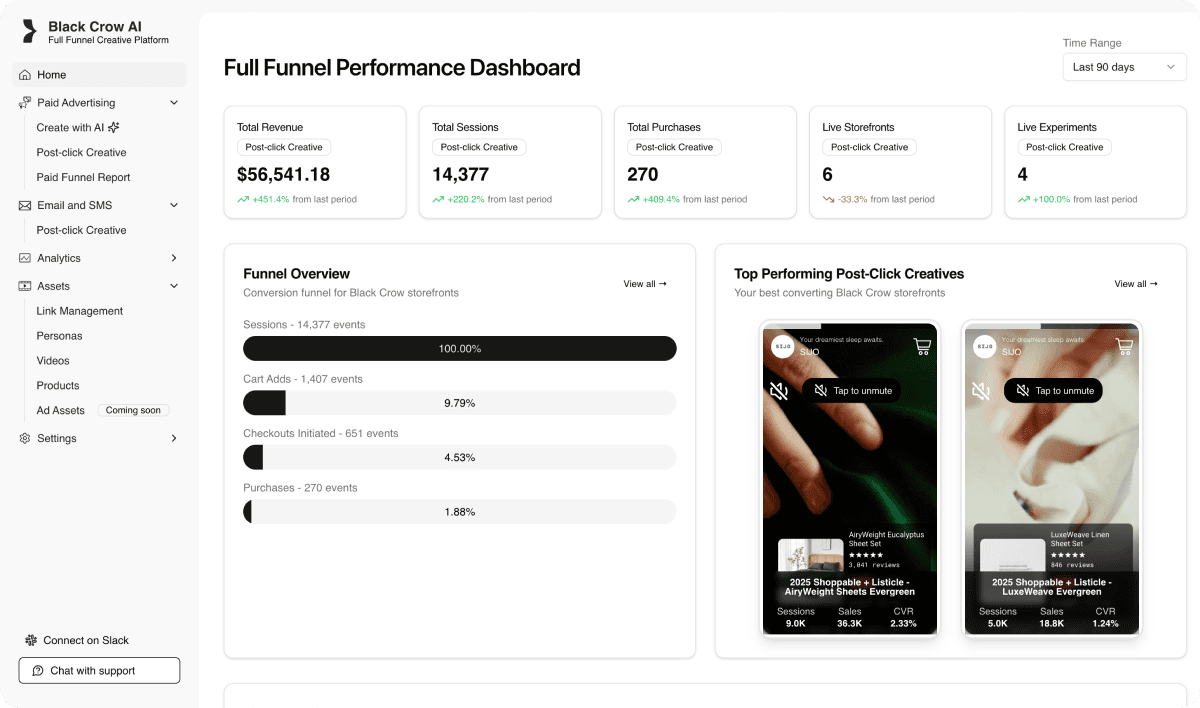Click the Cart Adds 9.79% funnel bar
The image size is (1200, 708).
coord(460,403)
